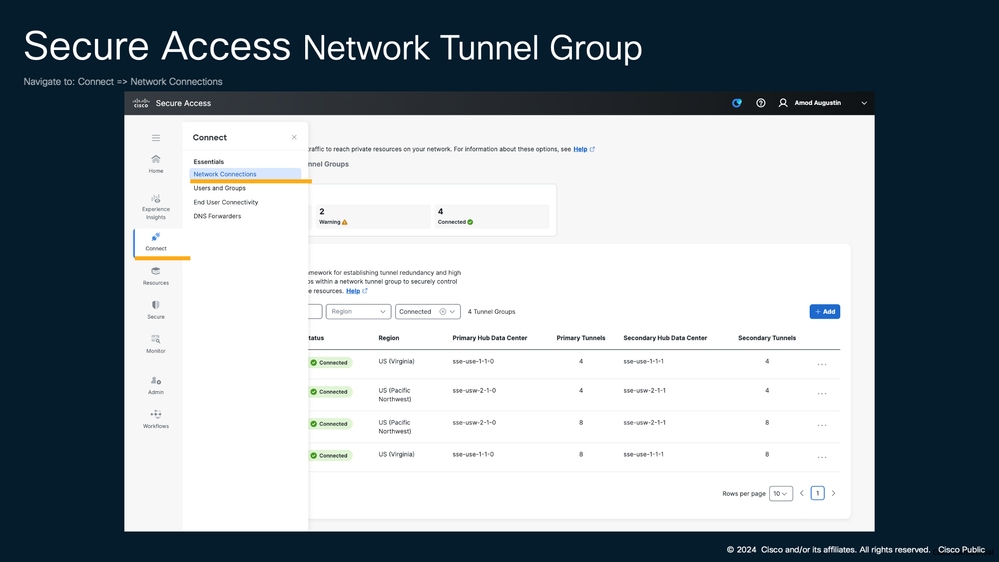Click the Region column header

389,338
